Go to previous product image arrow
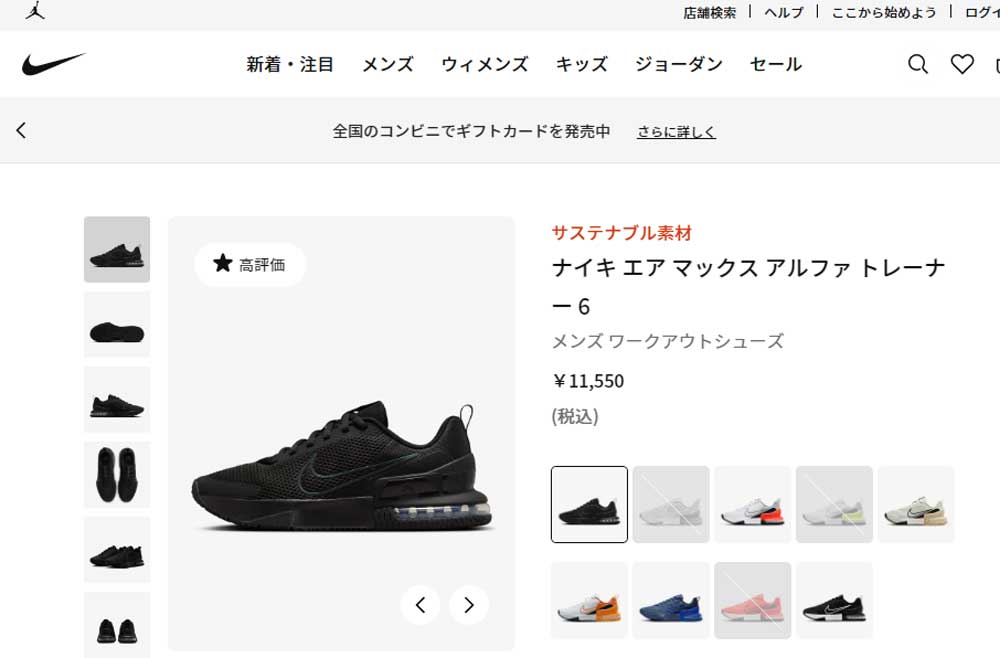This screenshot has height=658, width=1000. 420,604
